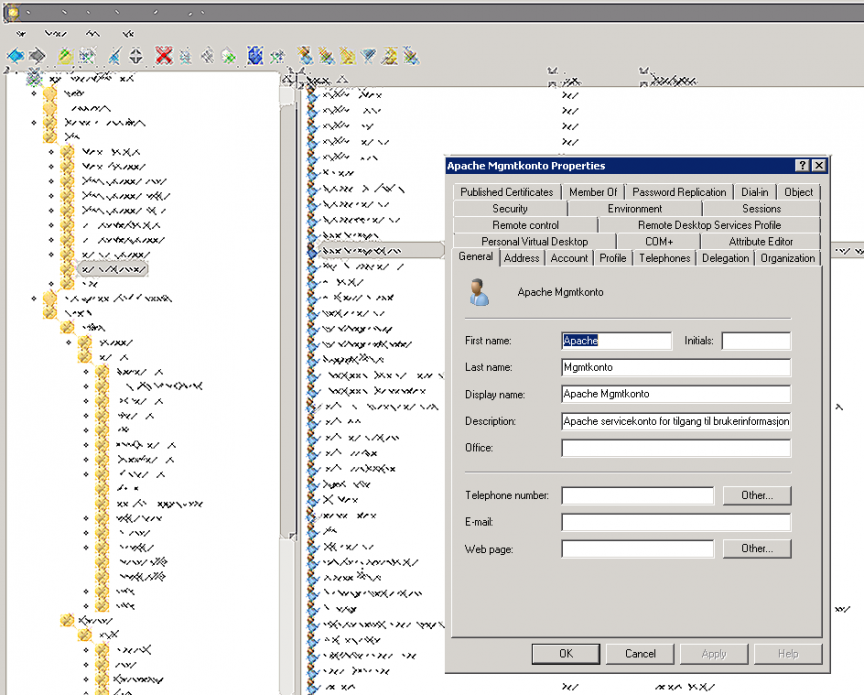
Task: Click inside the Description text field
Action: (x=675, y=421)
